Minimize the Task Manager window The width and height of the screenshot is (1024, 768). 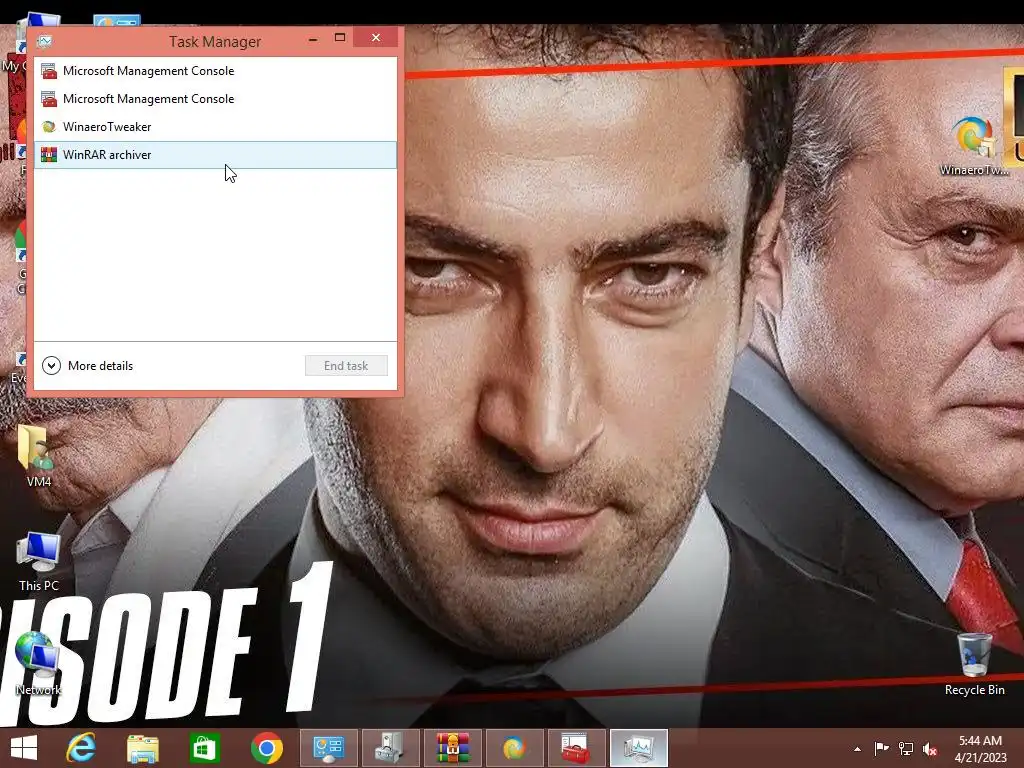point(313,39)
